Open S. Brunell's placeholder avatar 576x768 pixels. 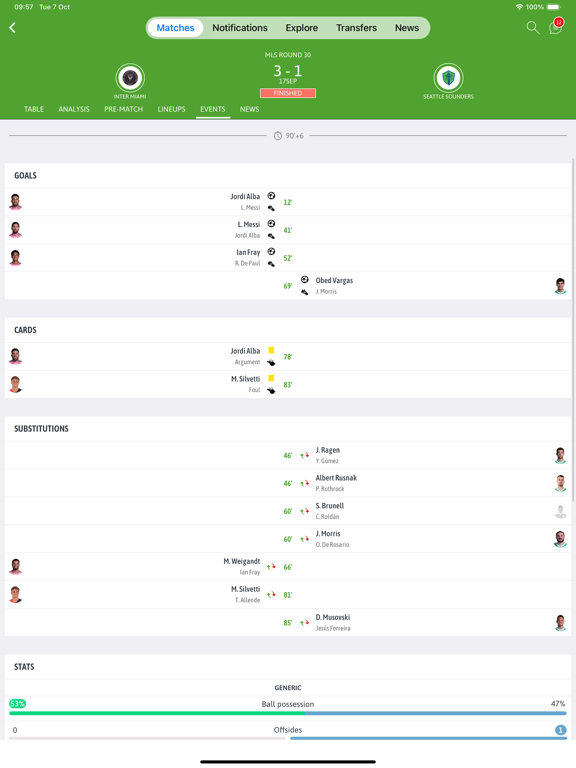[560, 511]
